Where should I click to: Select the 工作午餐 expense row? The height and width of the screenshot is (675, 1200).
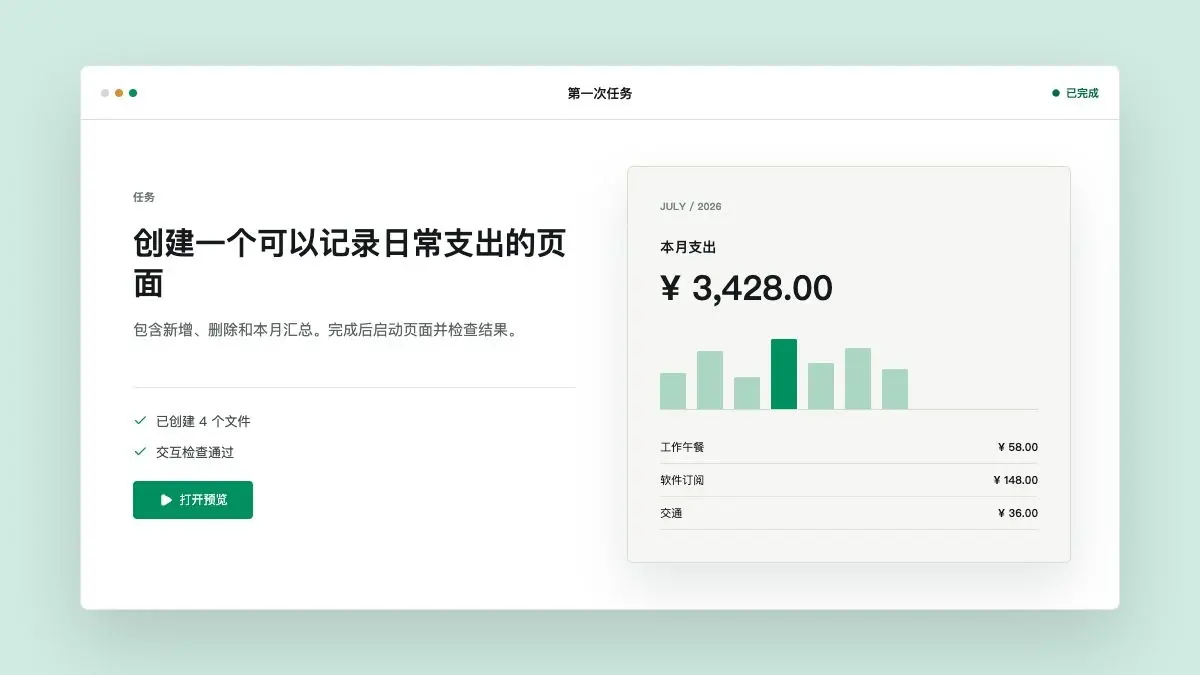tap(849, 447)
